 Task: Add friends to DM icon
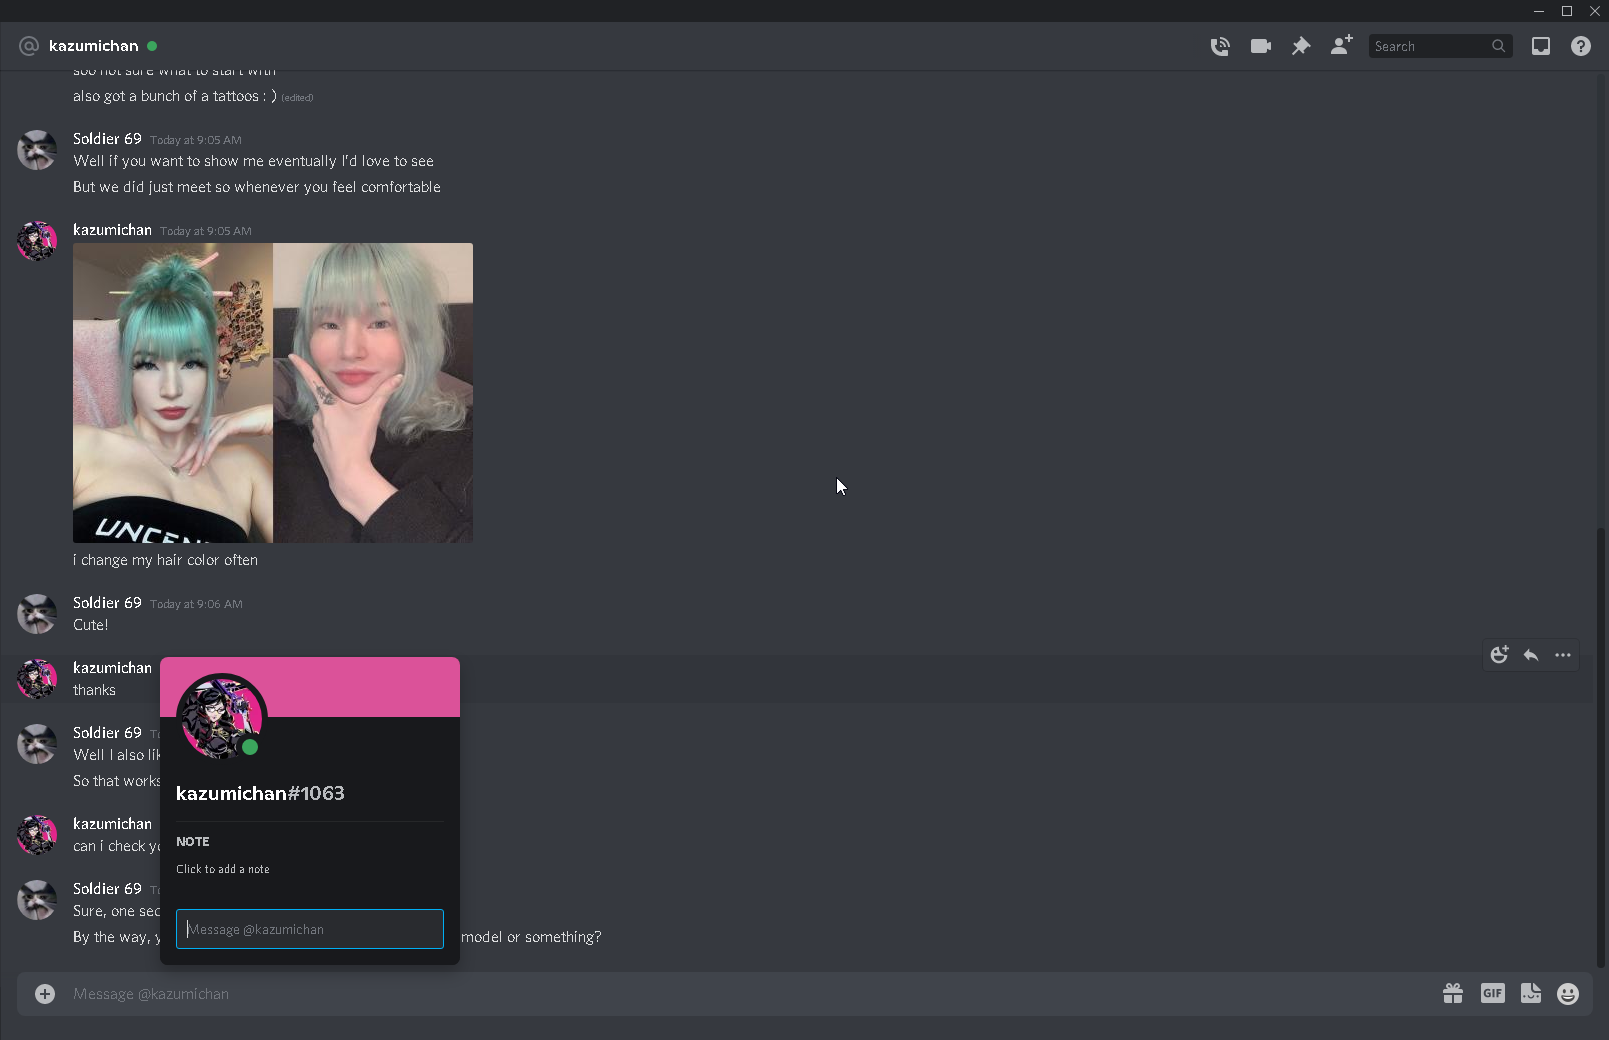pos(1341,45)
